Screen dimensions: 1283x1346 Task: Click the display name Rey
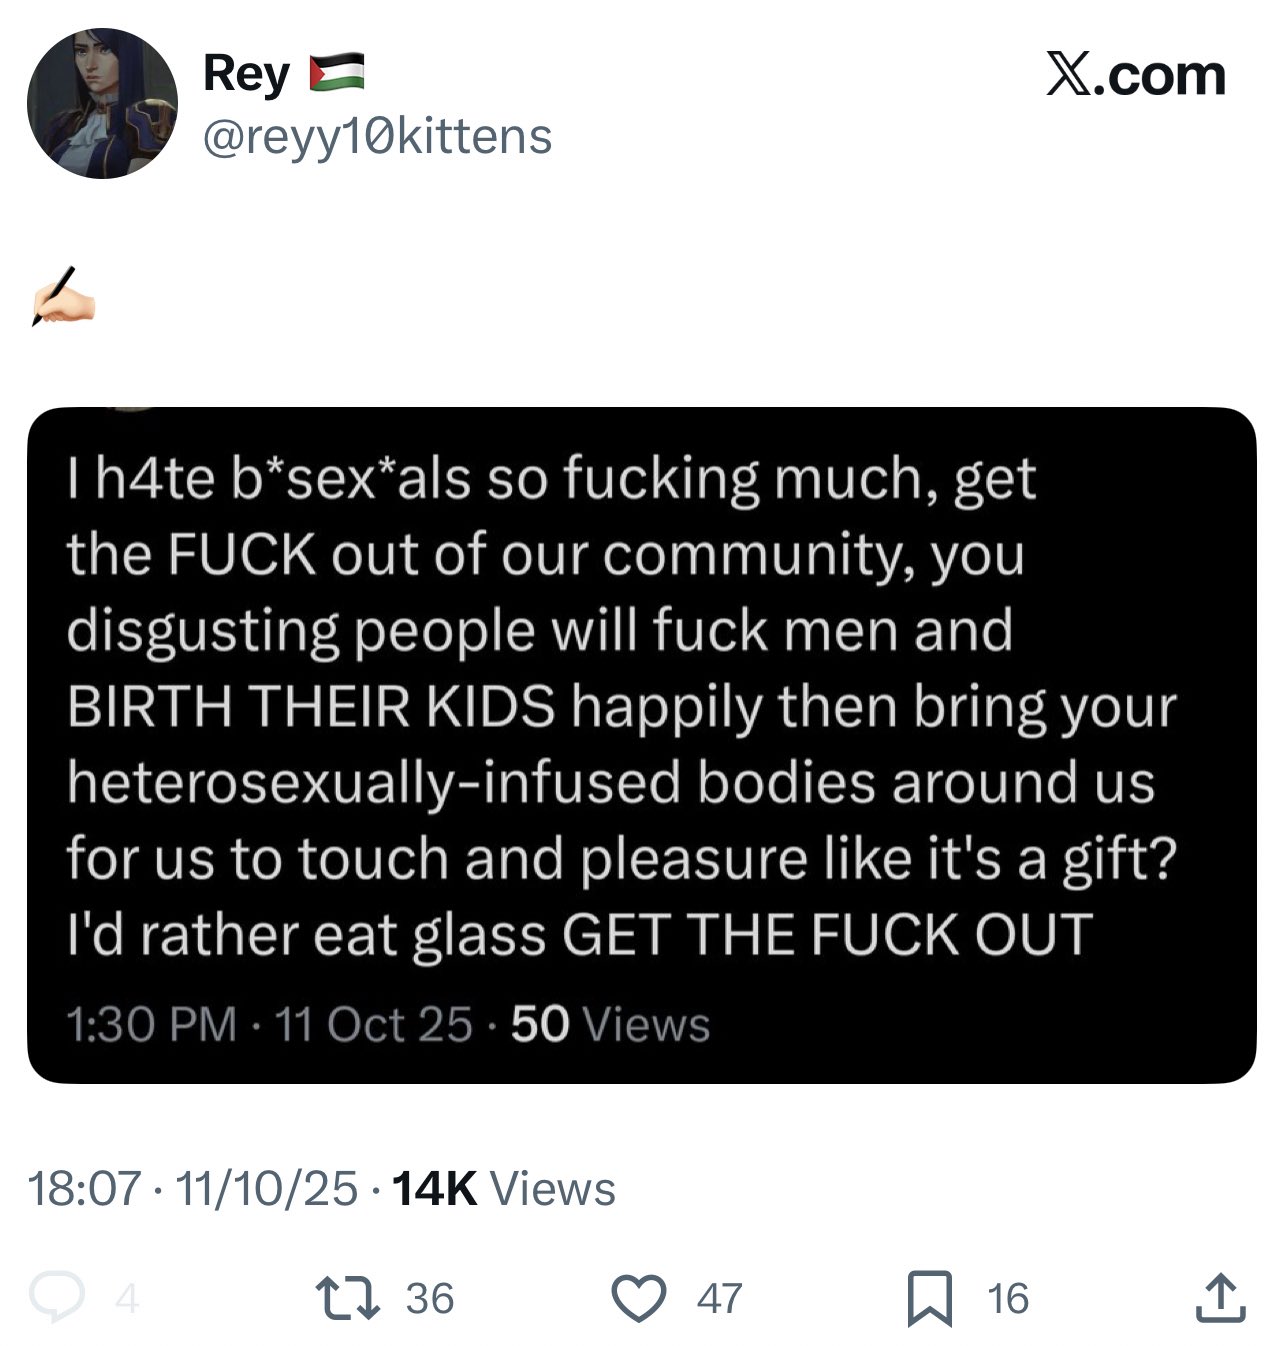point(247,74)
